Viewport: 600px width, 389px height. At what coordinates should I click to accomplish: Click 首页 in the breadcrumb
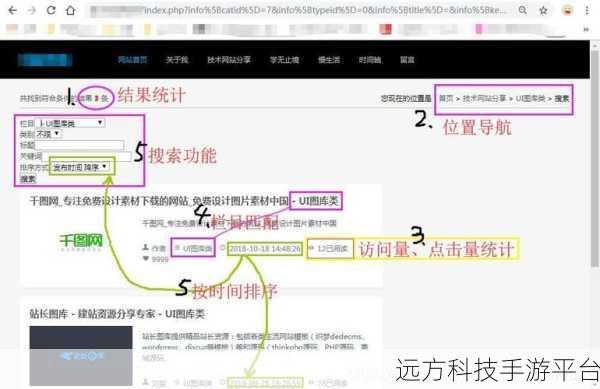click(446, 99)
